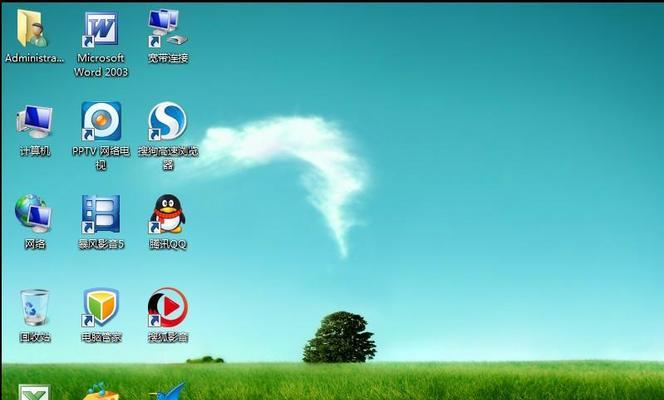Image resolution: width=664 pixels, height=400 pixels.
Task: Select the 计算机 Computer icon
Action: (x=35, y=122)
